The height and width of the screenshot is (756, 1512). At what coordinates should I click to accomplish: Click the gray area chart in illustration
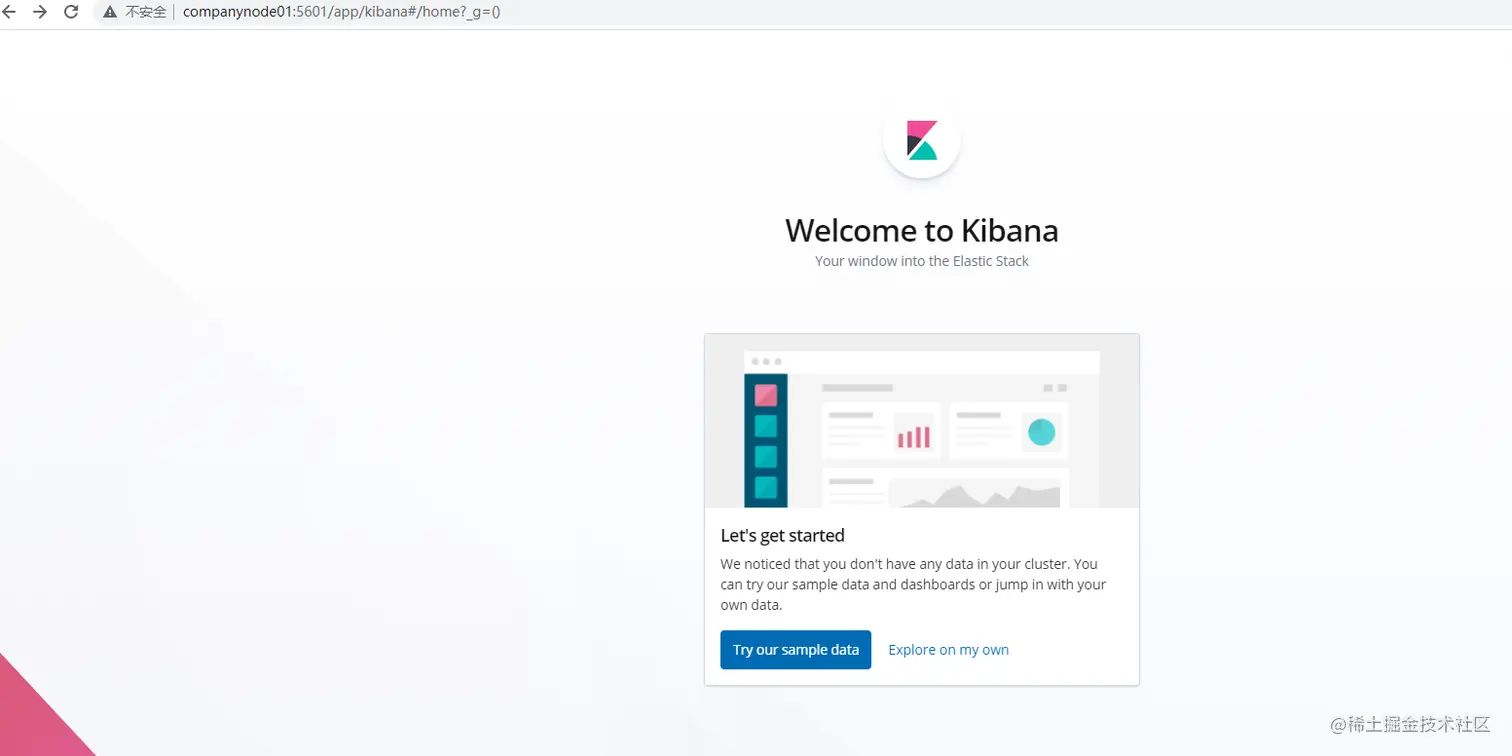(x=973, y=495)
